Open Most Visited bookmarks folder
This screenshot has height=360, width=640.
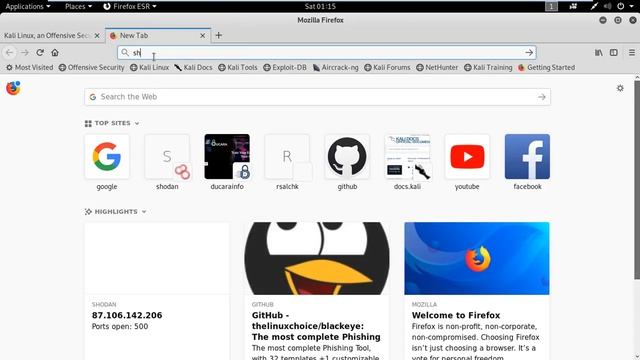29,67
